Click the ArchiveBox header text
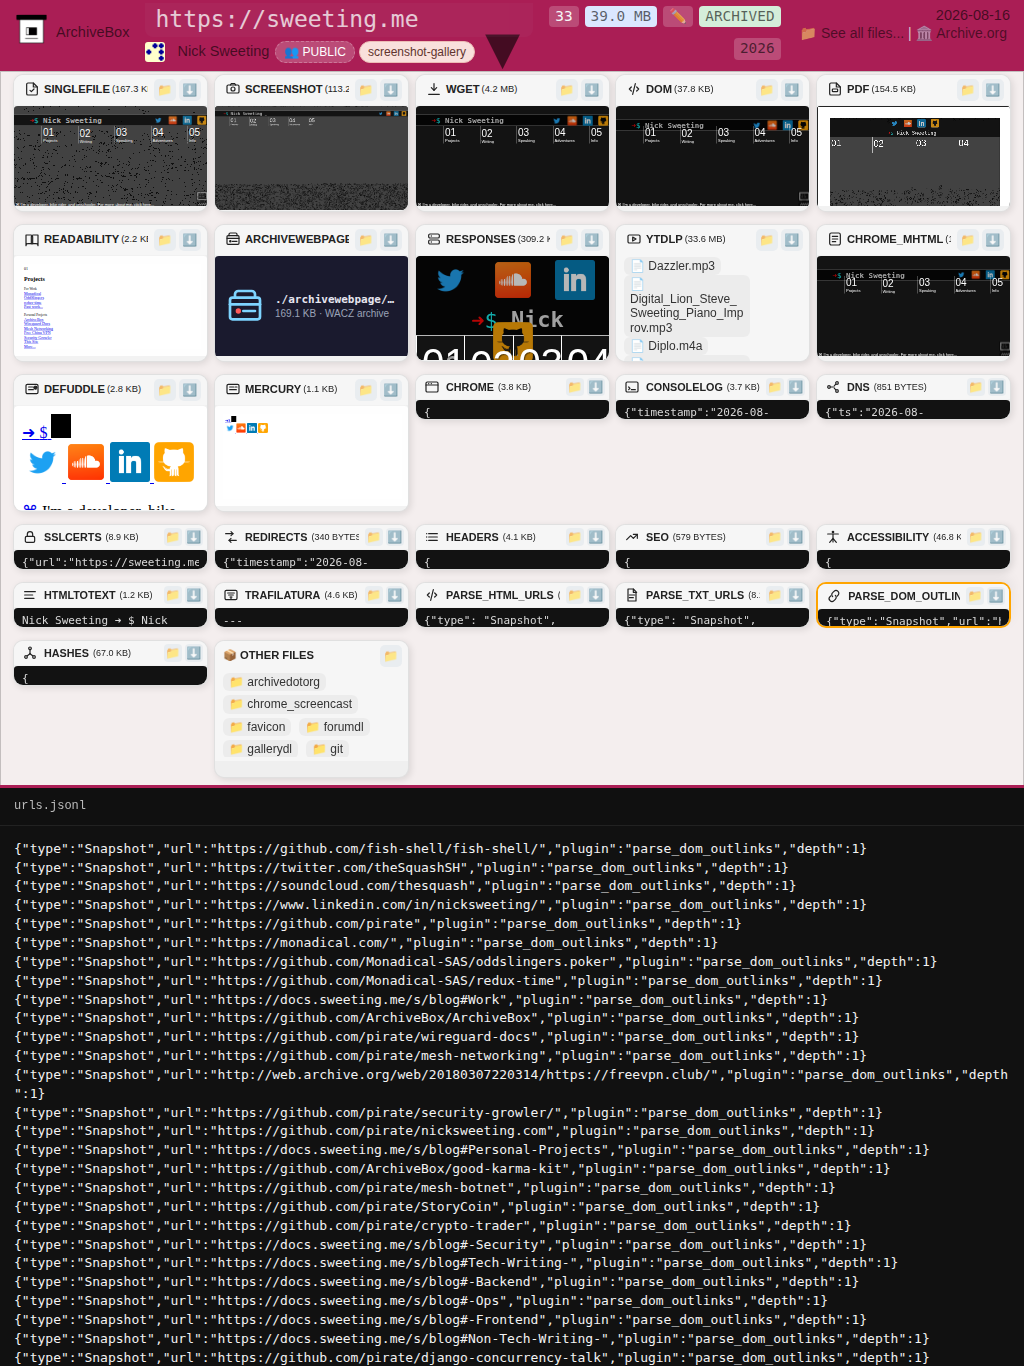The image size is (1024, 1366). [93, 32]
